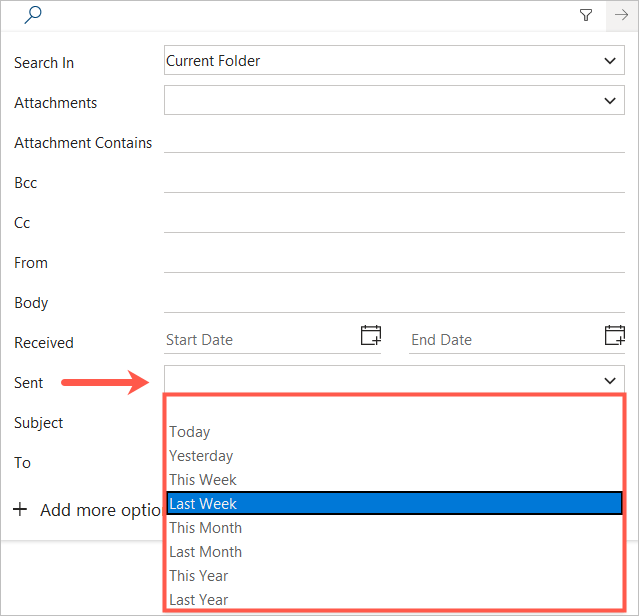Click the plus icon for more options
Screen dimensions: 639x616
[20, 510]
